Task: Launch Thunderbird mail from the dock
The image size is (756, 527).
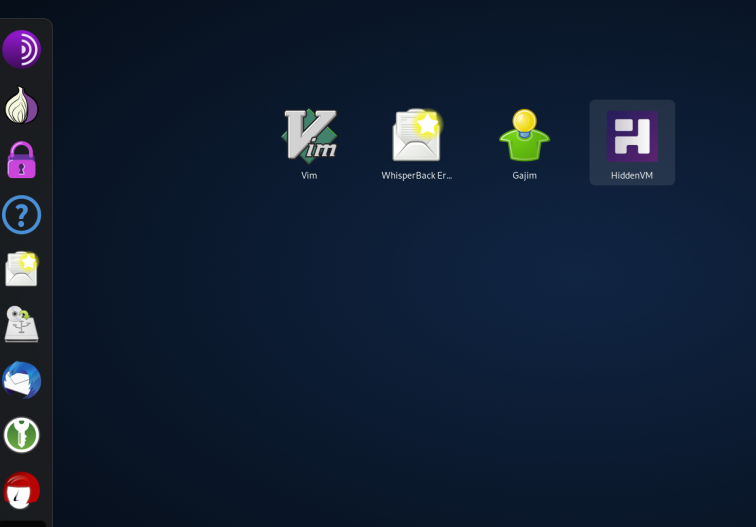Action: pos(22,380)
